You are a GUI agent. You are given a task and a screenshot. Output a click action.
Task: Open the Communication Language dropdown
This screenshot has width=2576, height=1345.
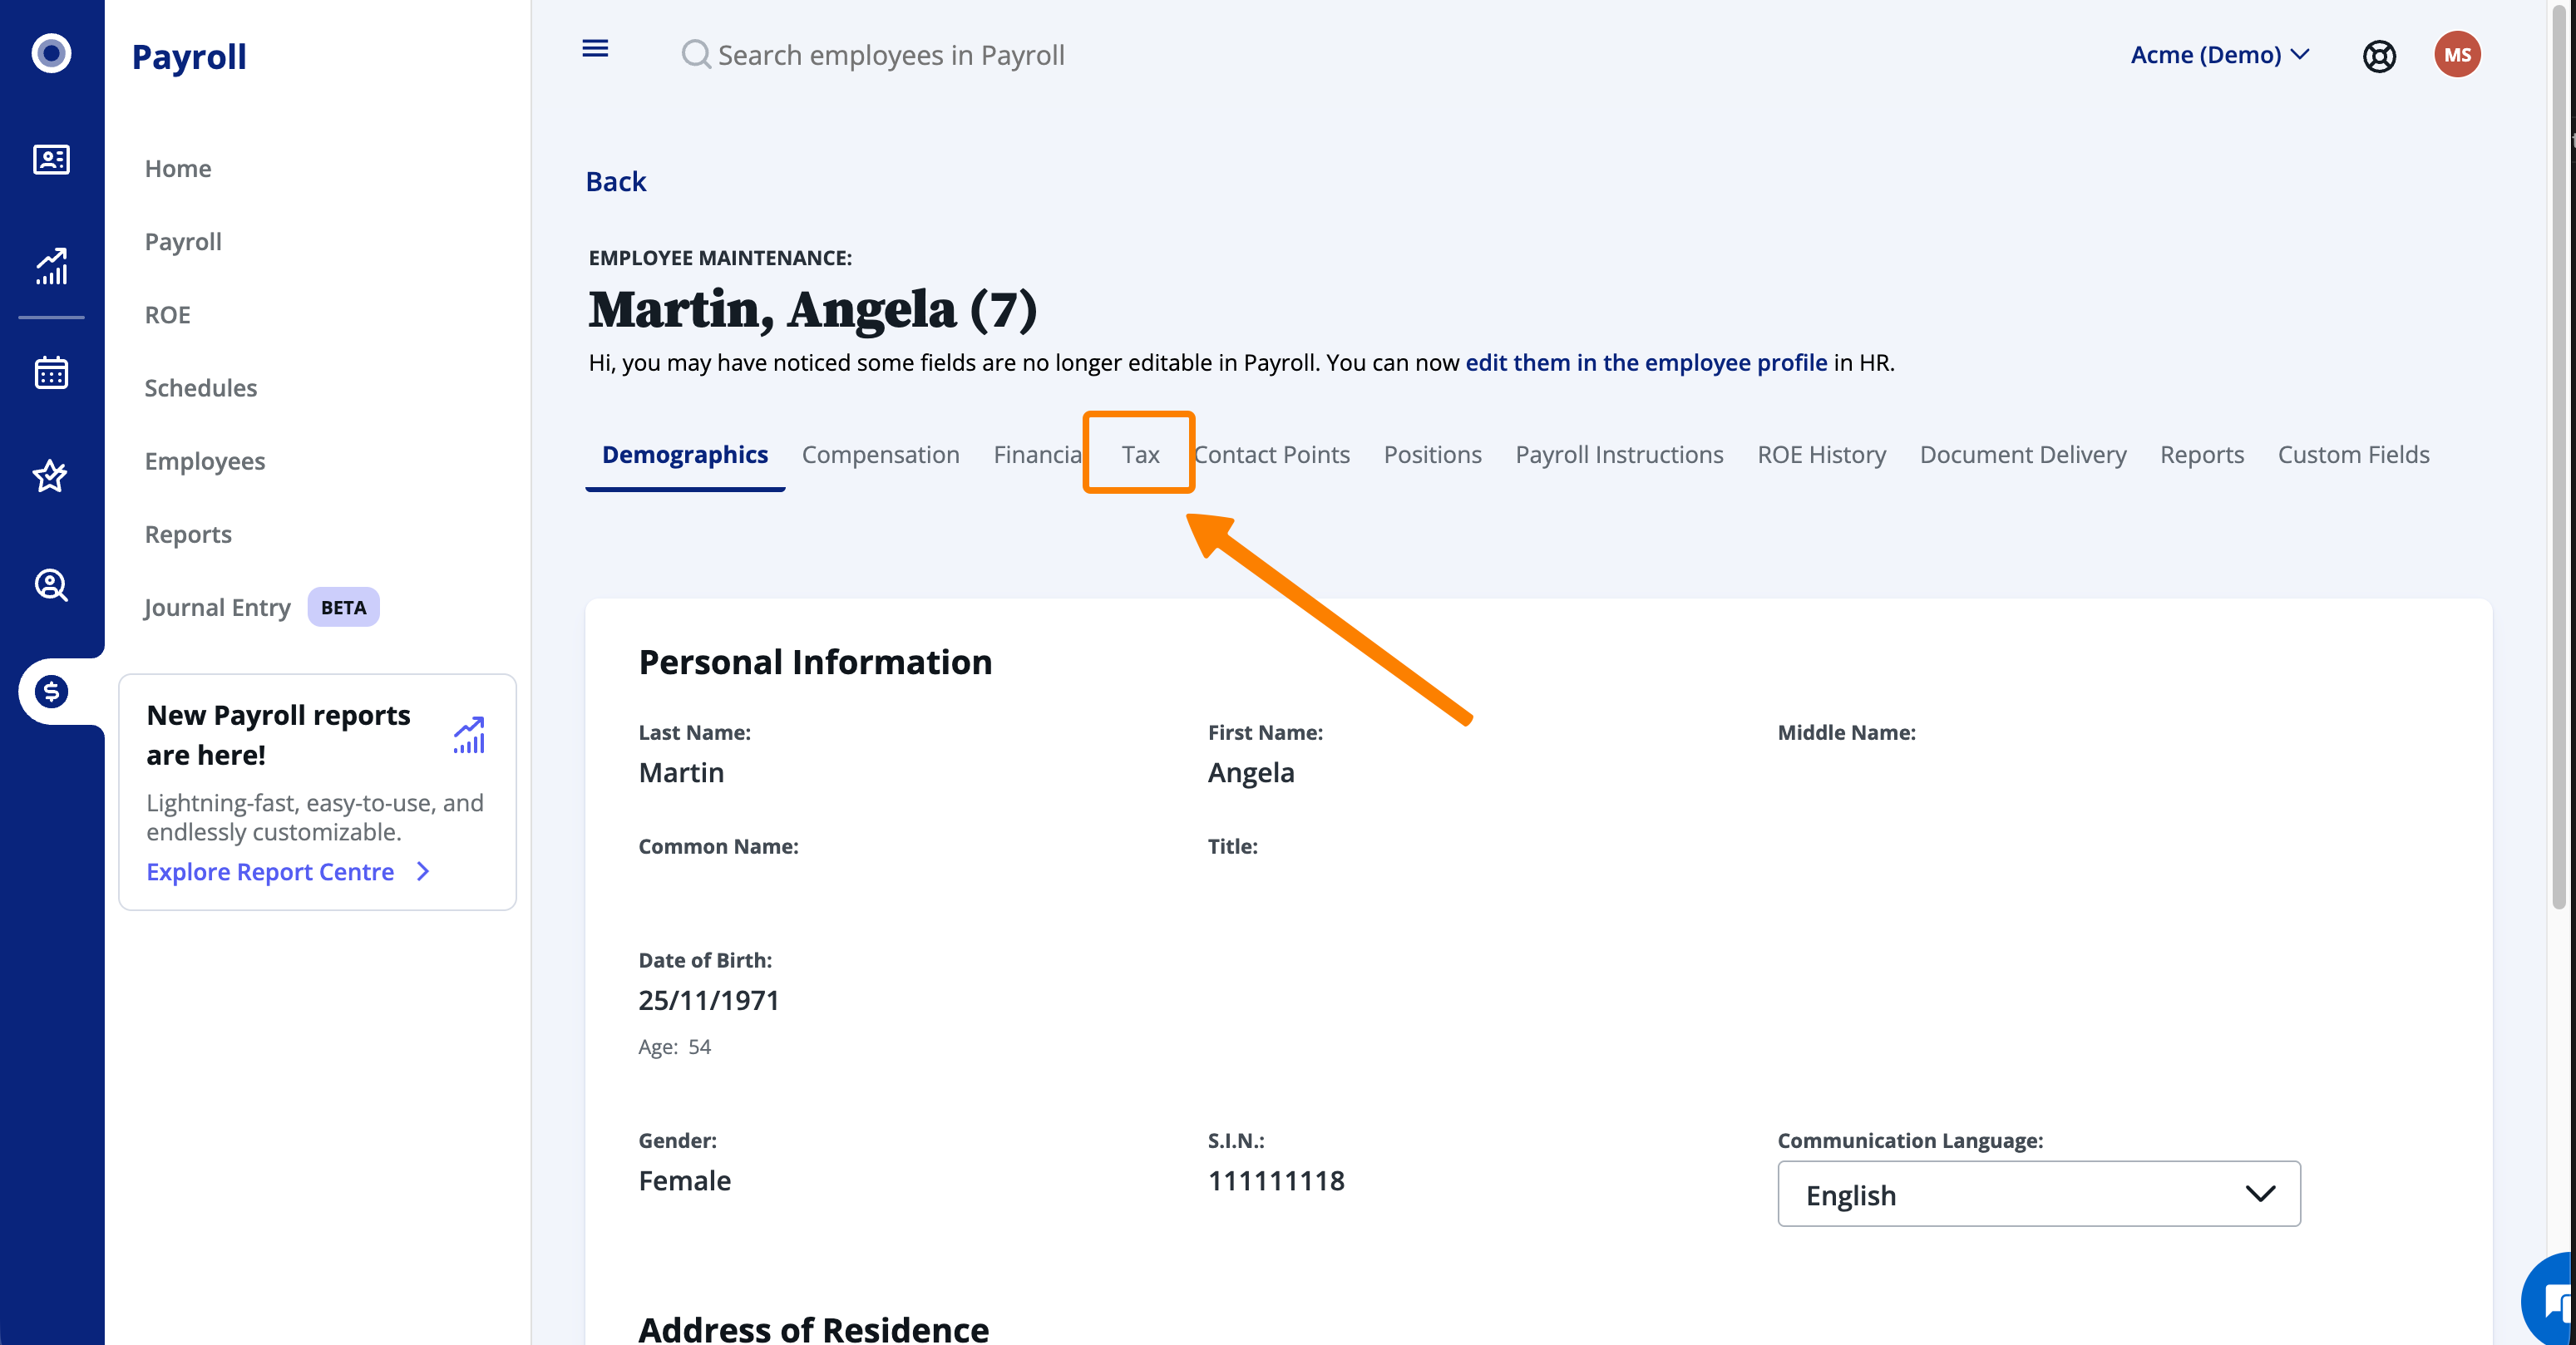(2038, 1194)
